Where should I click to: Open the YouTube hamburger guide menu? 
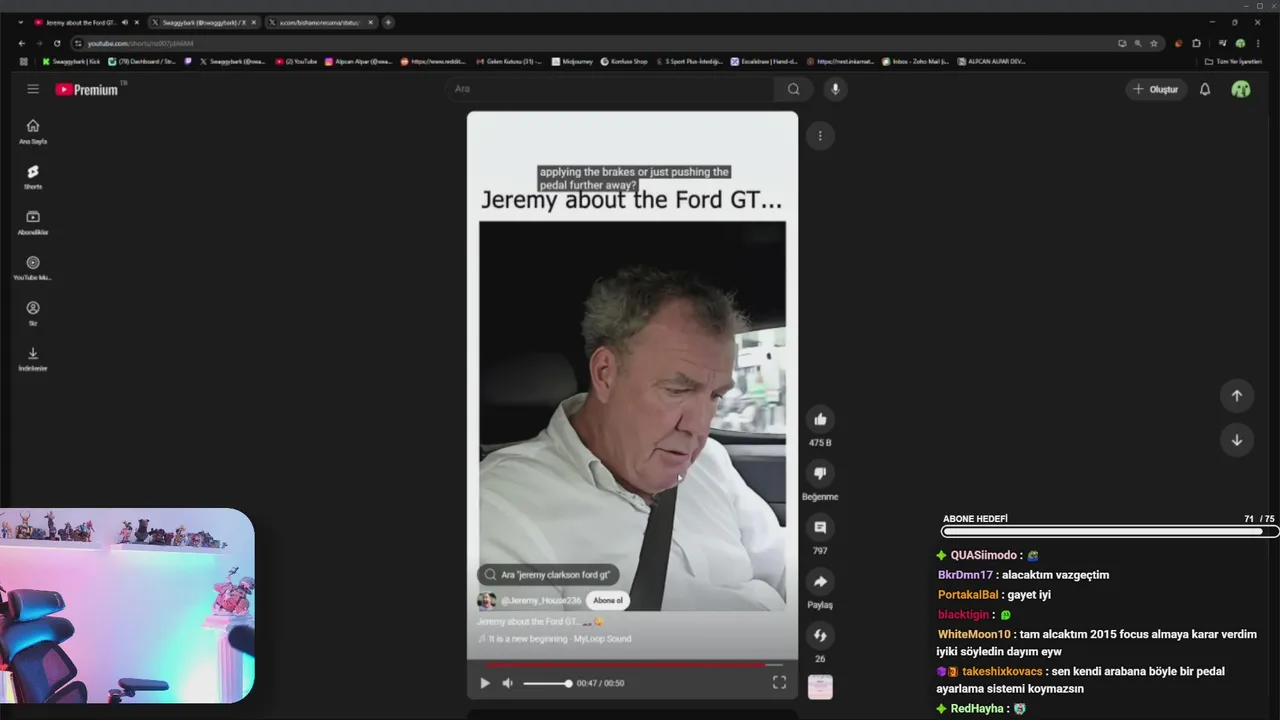(x=33, y=89)
